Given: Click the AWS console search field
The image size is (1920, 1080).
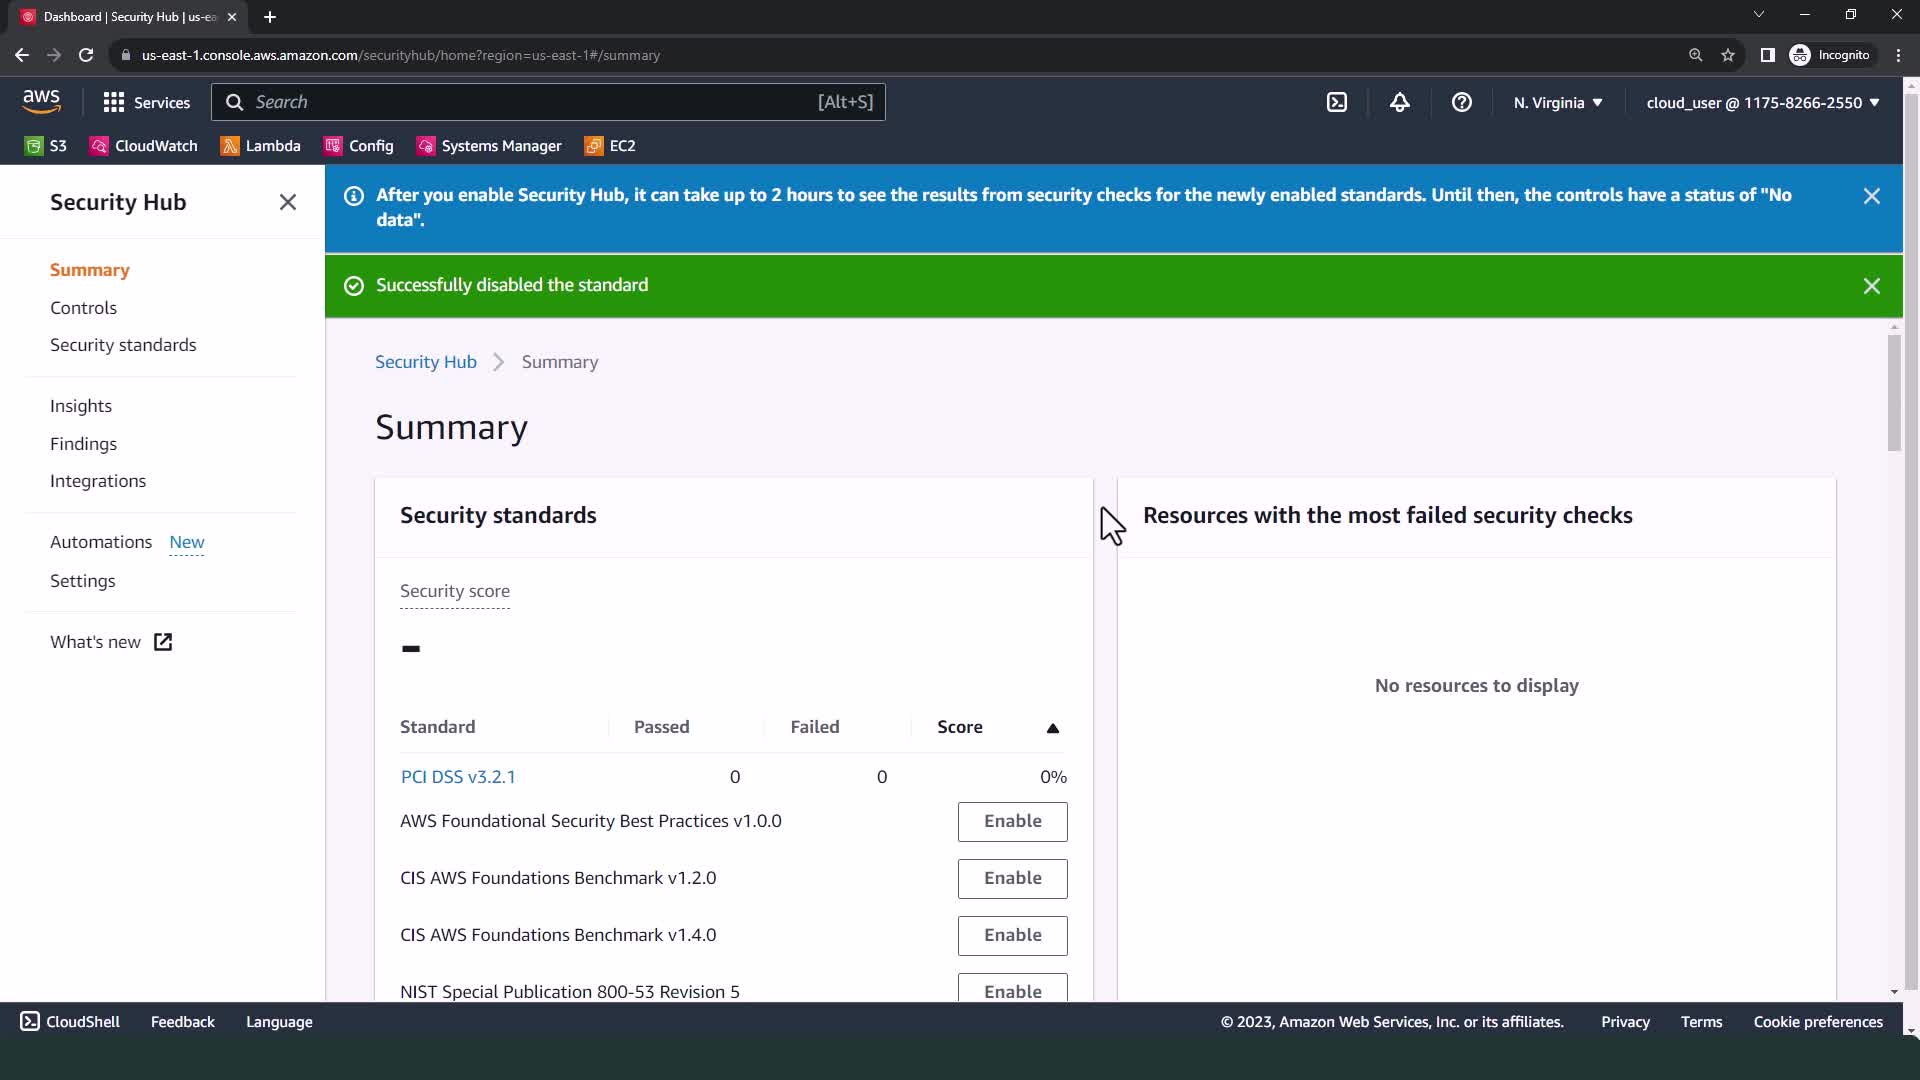Looking at the screenshot, I should [547, 102].
